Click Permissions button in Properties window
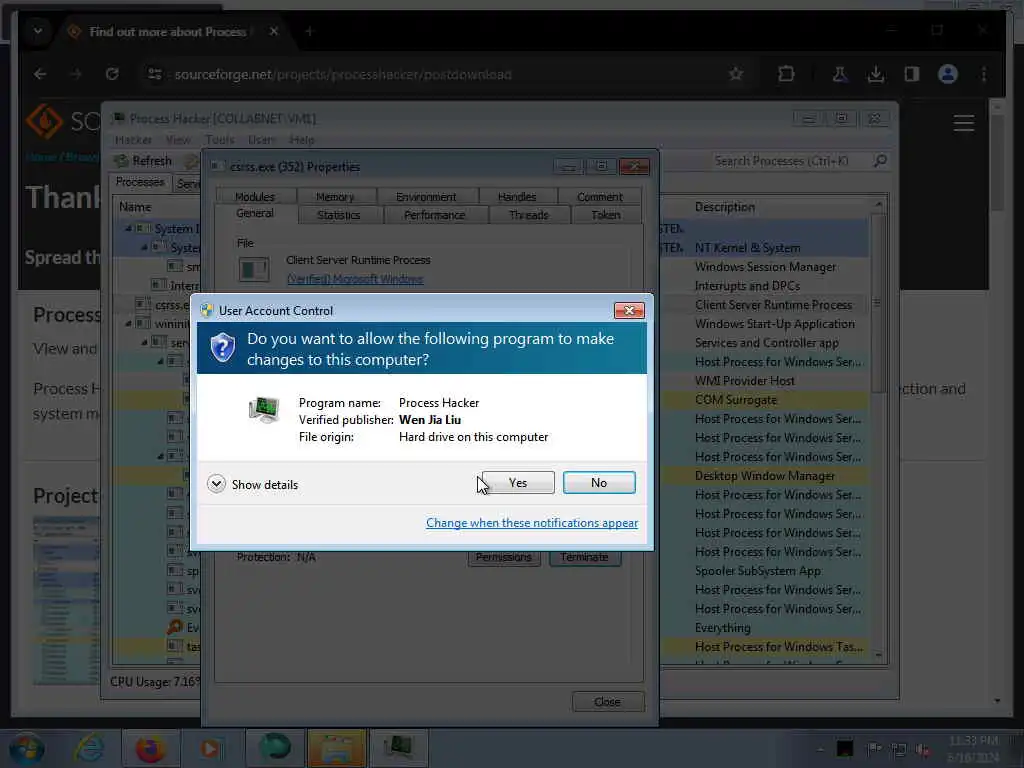 [x=504, y=557]
